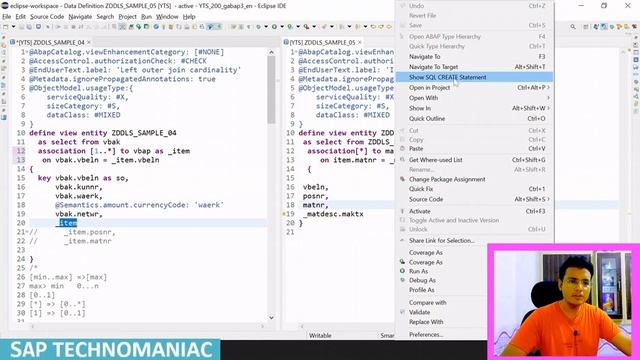This screenshot has width=640, height=360.
Task: Expand the Source Code submenu arrow in the context menu
Action: [x=548, y=199]
